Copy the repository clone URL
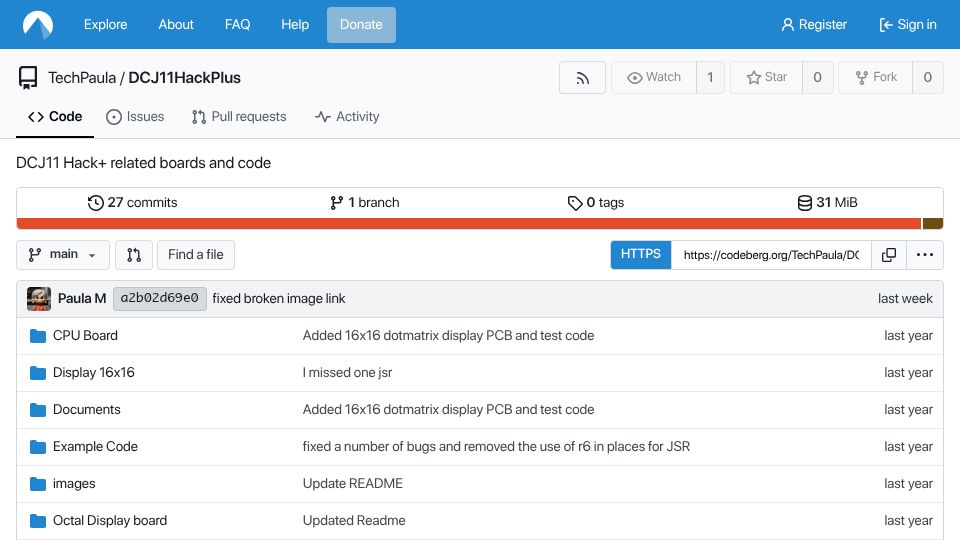 (x=888, y=255)
